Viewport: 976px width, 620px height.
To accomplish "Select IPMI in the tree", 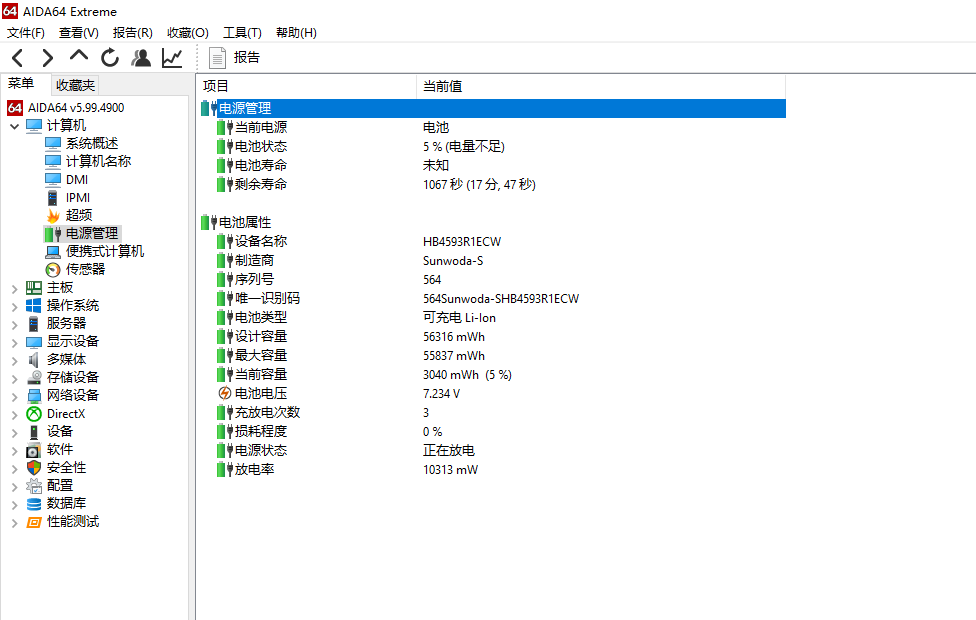I will [78, 197].
